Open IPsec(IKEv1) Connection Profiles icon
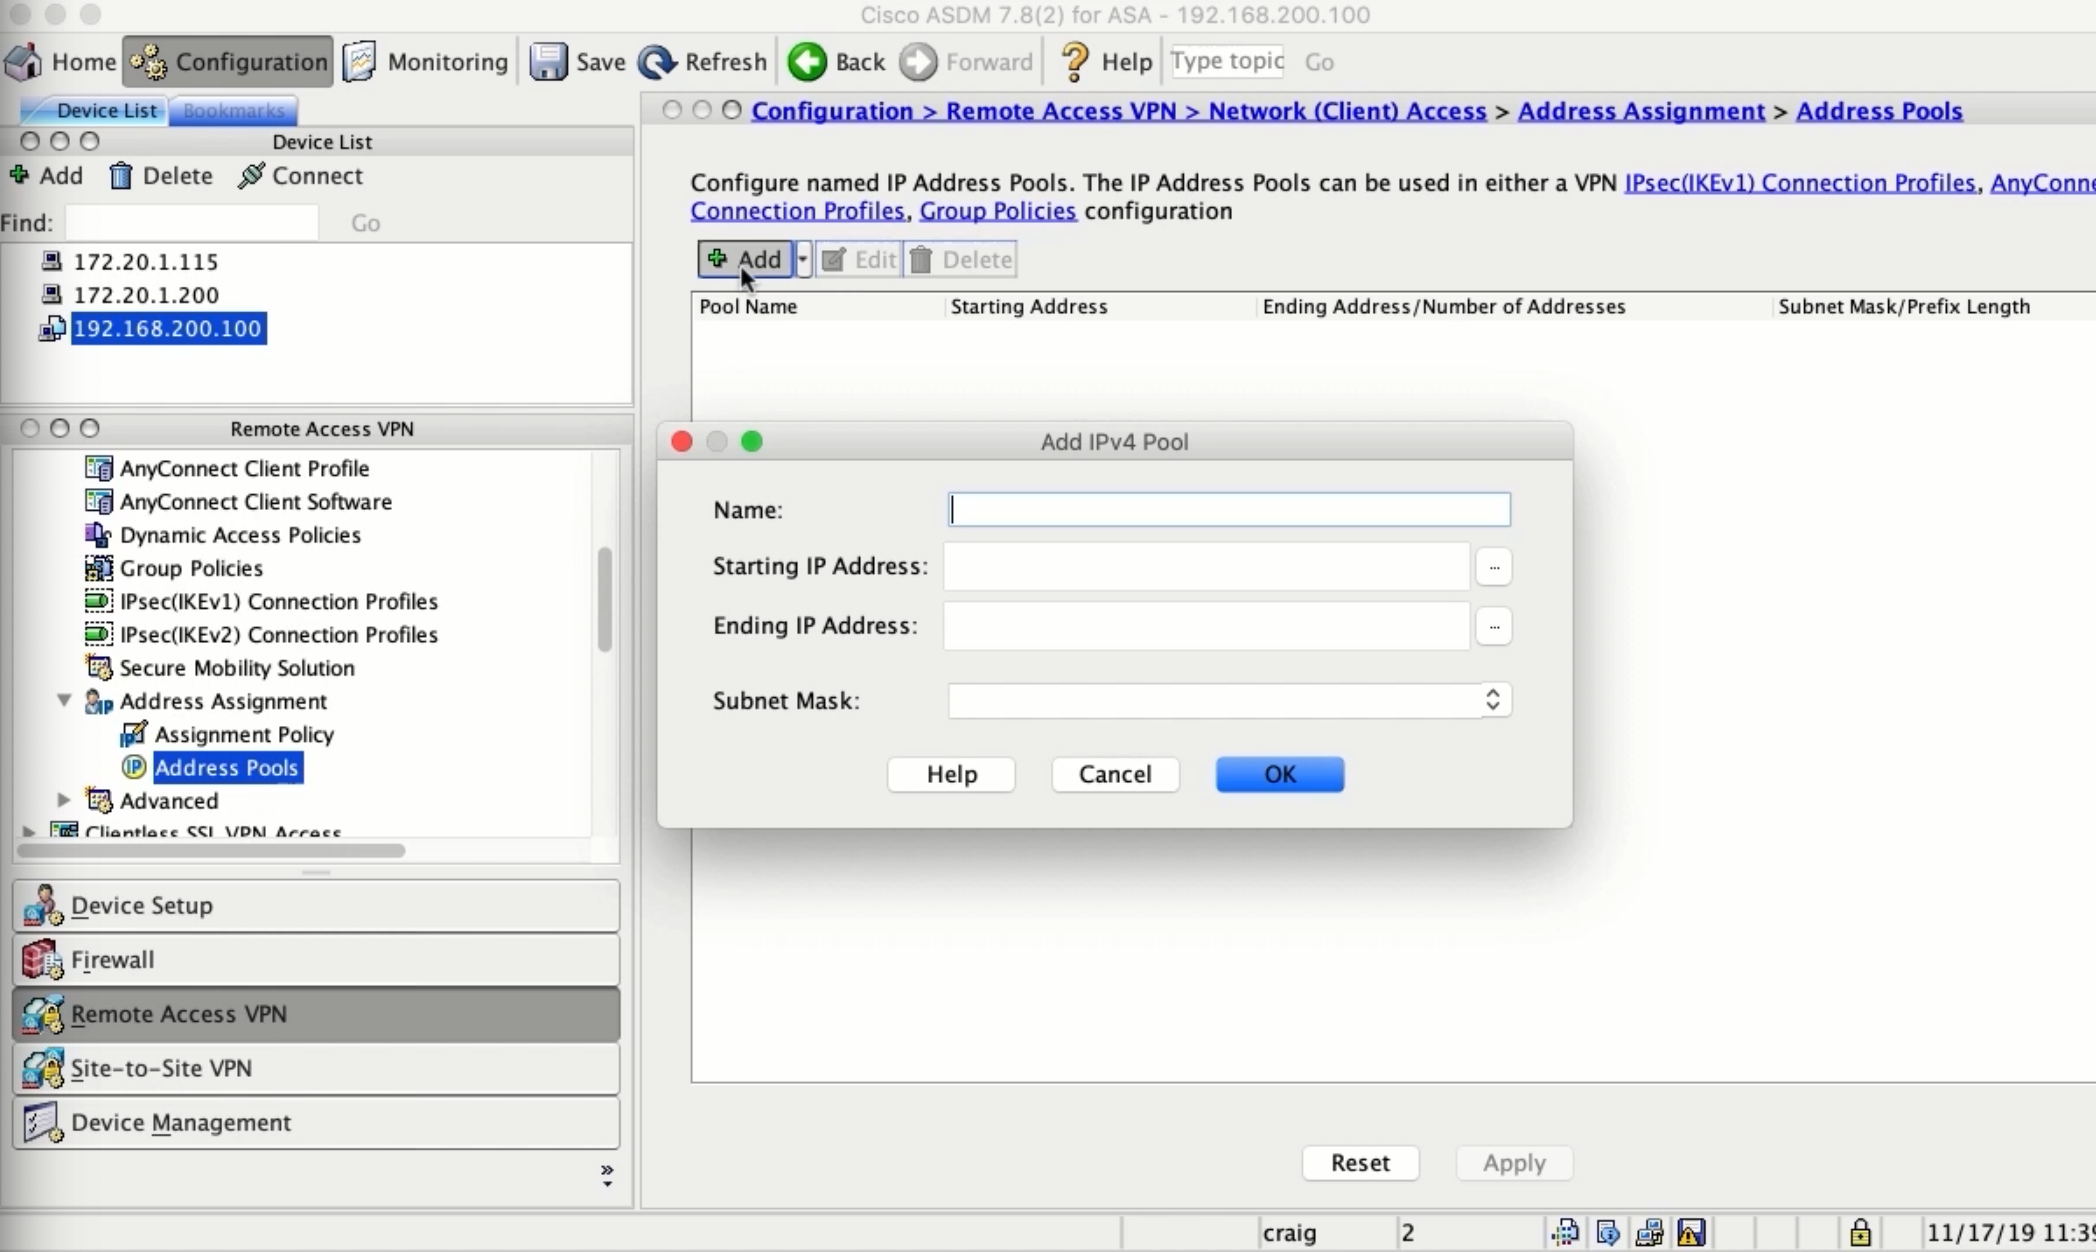2096x1252 pixels. (99, 601)
